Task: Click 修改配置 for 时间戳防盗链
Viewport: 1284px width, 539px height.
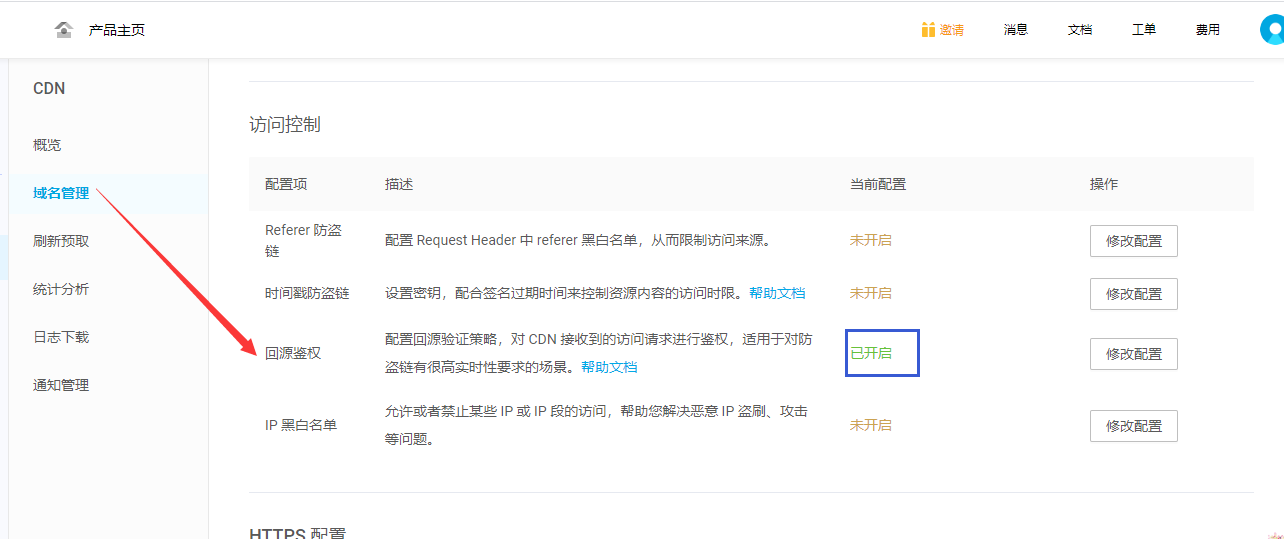Action: point(1133,294)
